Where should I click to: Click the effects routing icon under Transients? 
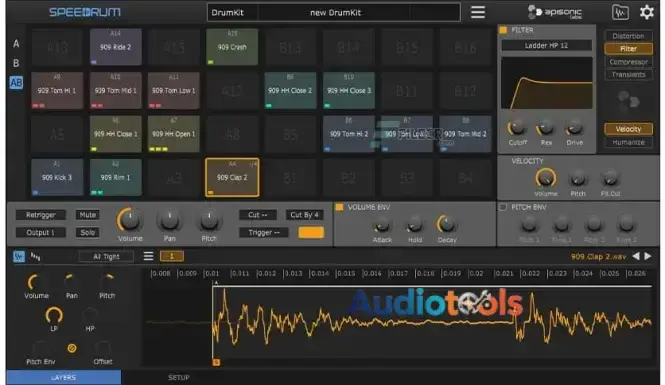628,101
